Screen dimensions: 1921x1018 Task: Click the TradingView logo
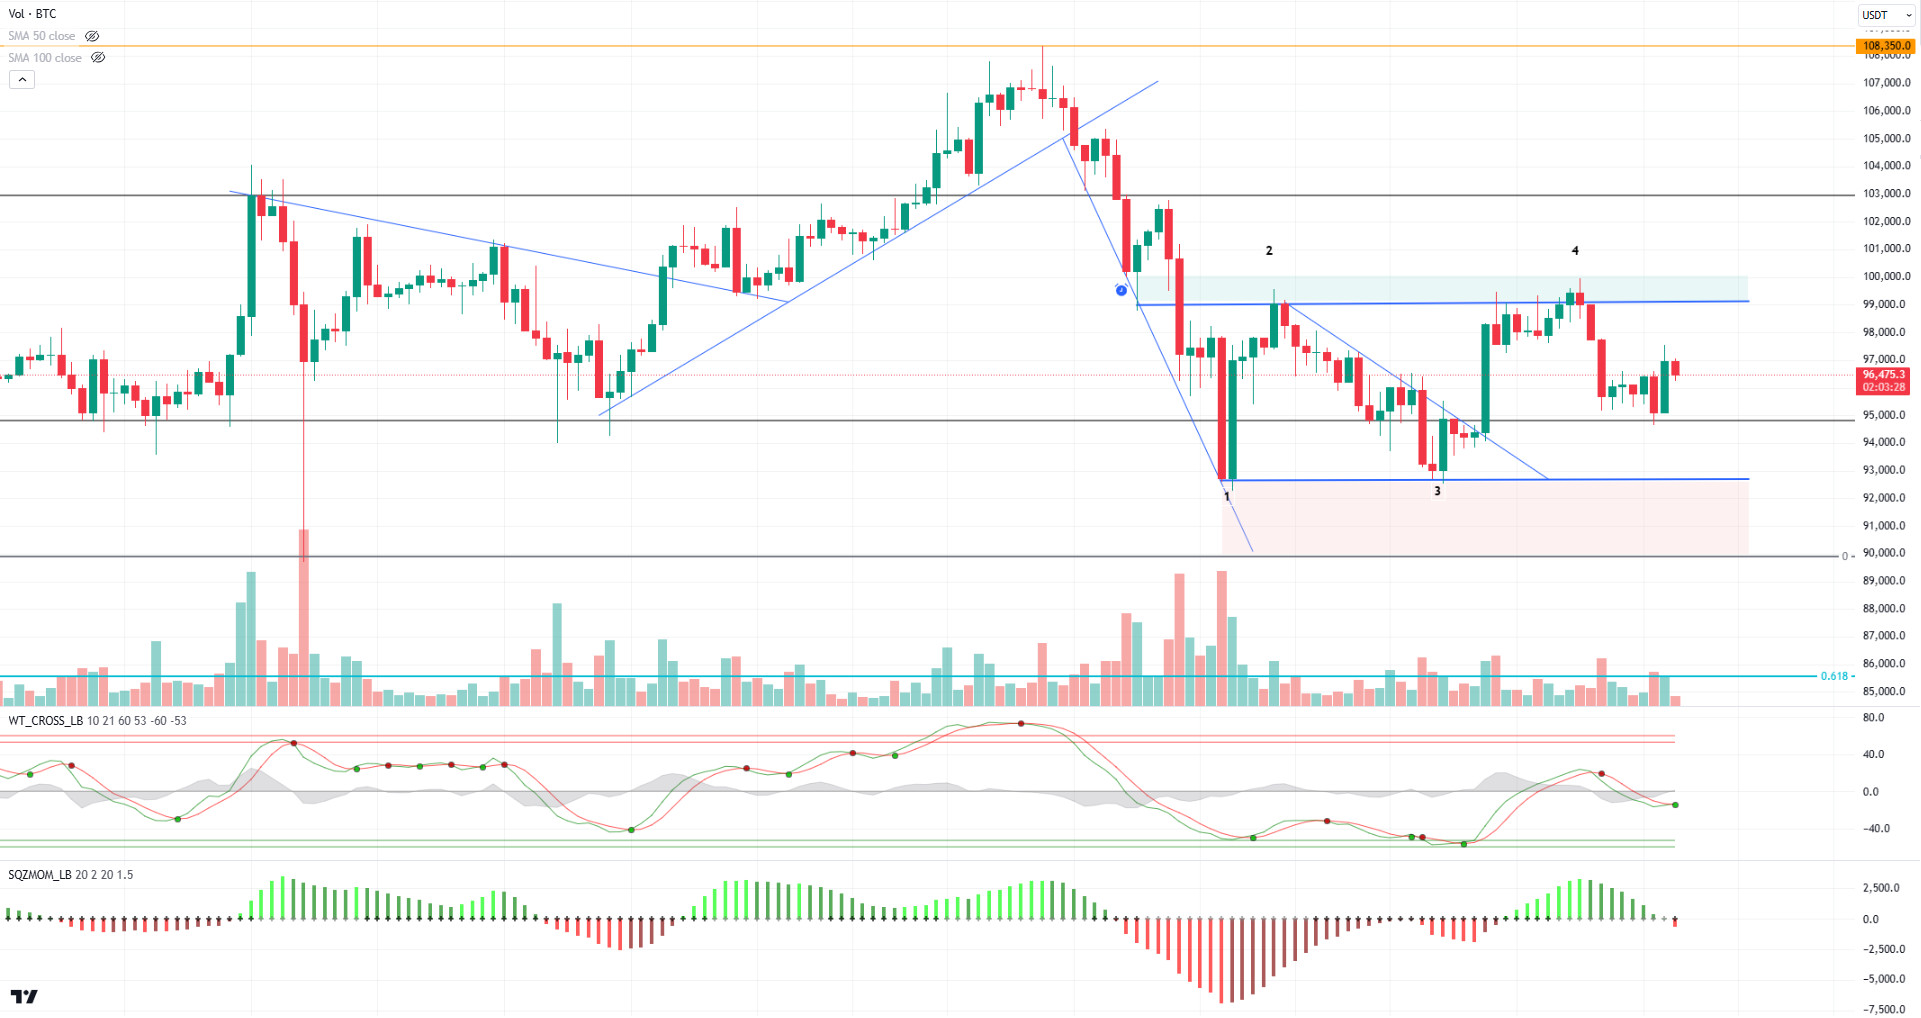click(x=24, y=997)
